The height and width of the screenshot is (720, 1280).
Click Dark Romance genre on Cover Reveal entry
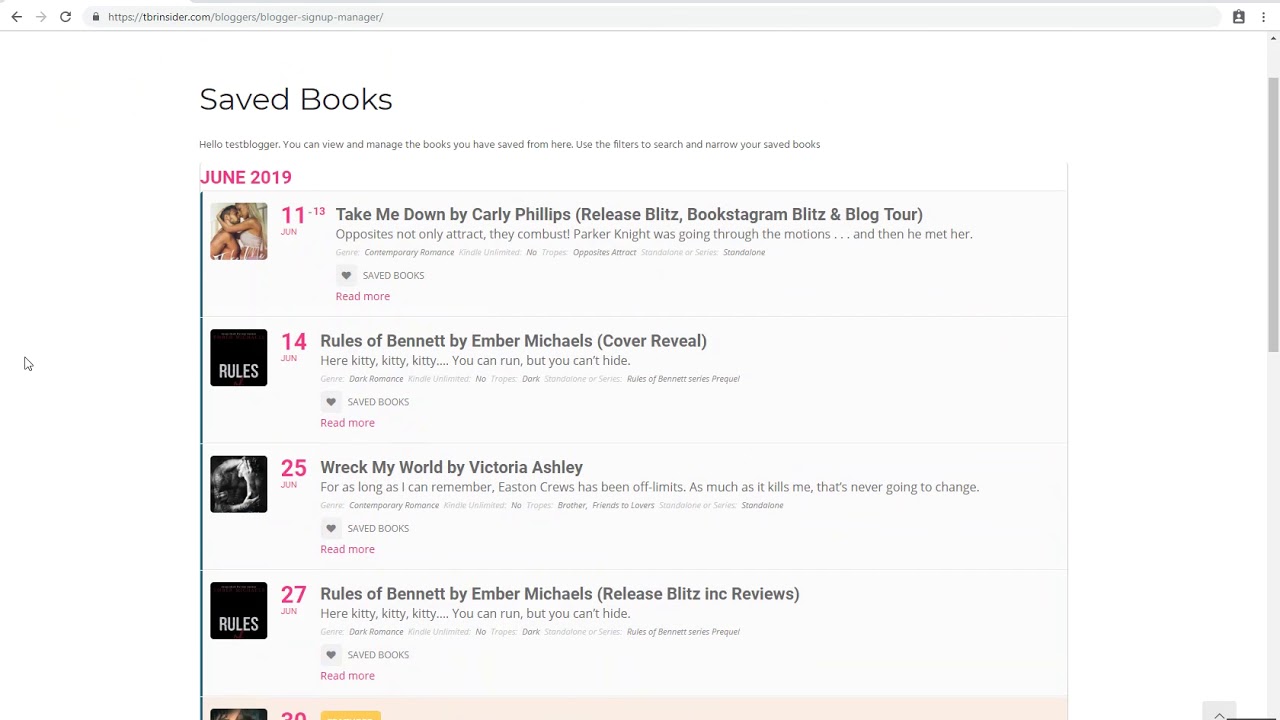[376, 379]
